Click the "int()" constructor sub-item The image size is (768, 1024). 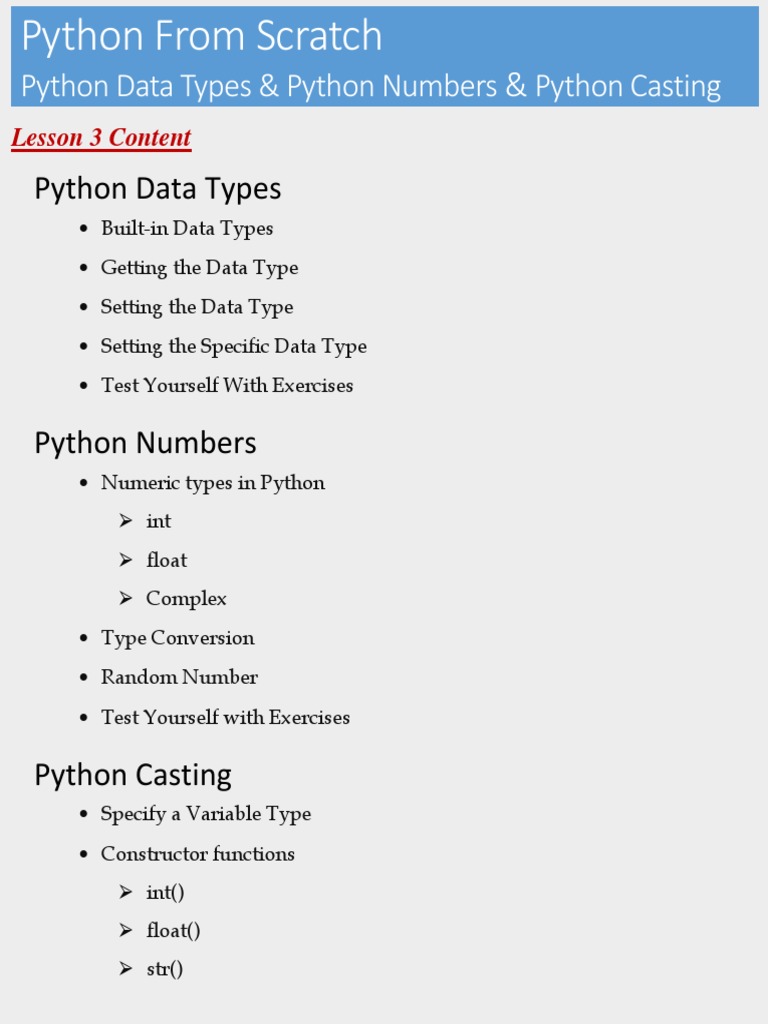tap(165, 893)
